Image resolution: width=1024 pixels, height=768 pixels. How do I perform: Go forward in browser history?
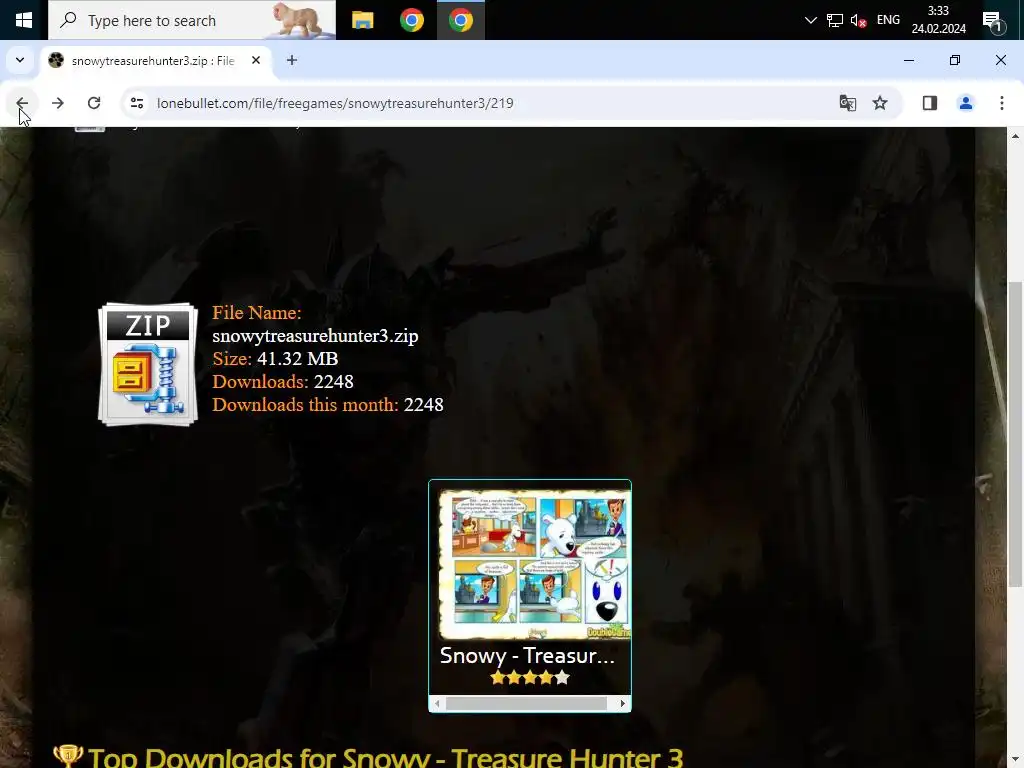[57, 103]
